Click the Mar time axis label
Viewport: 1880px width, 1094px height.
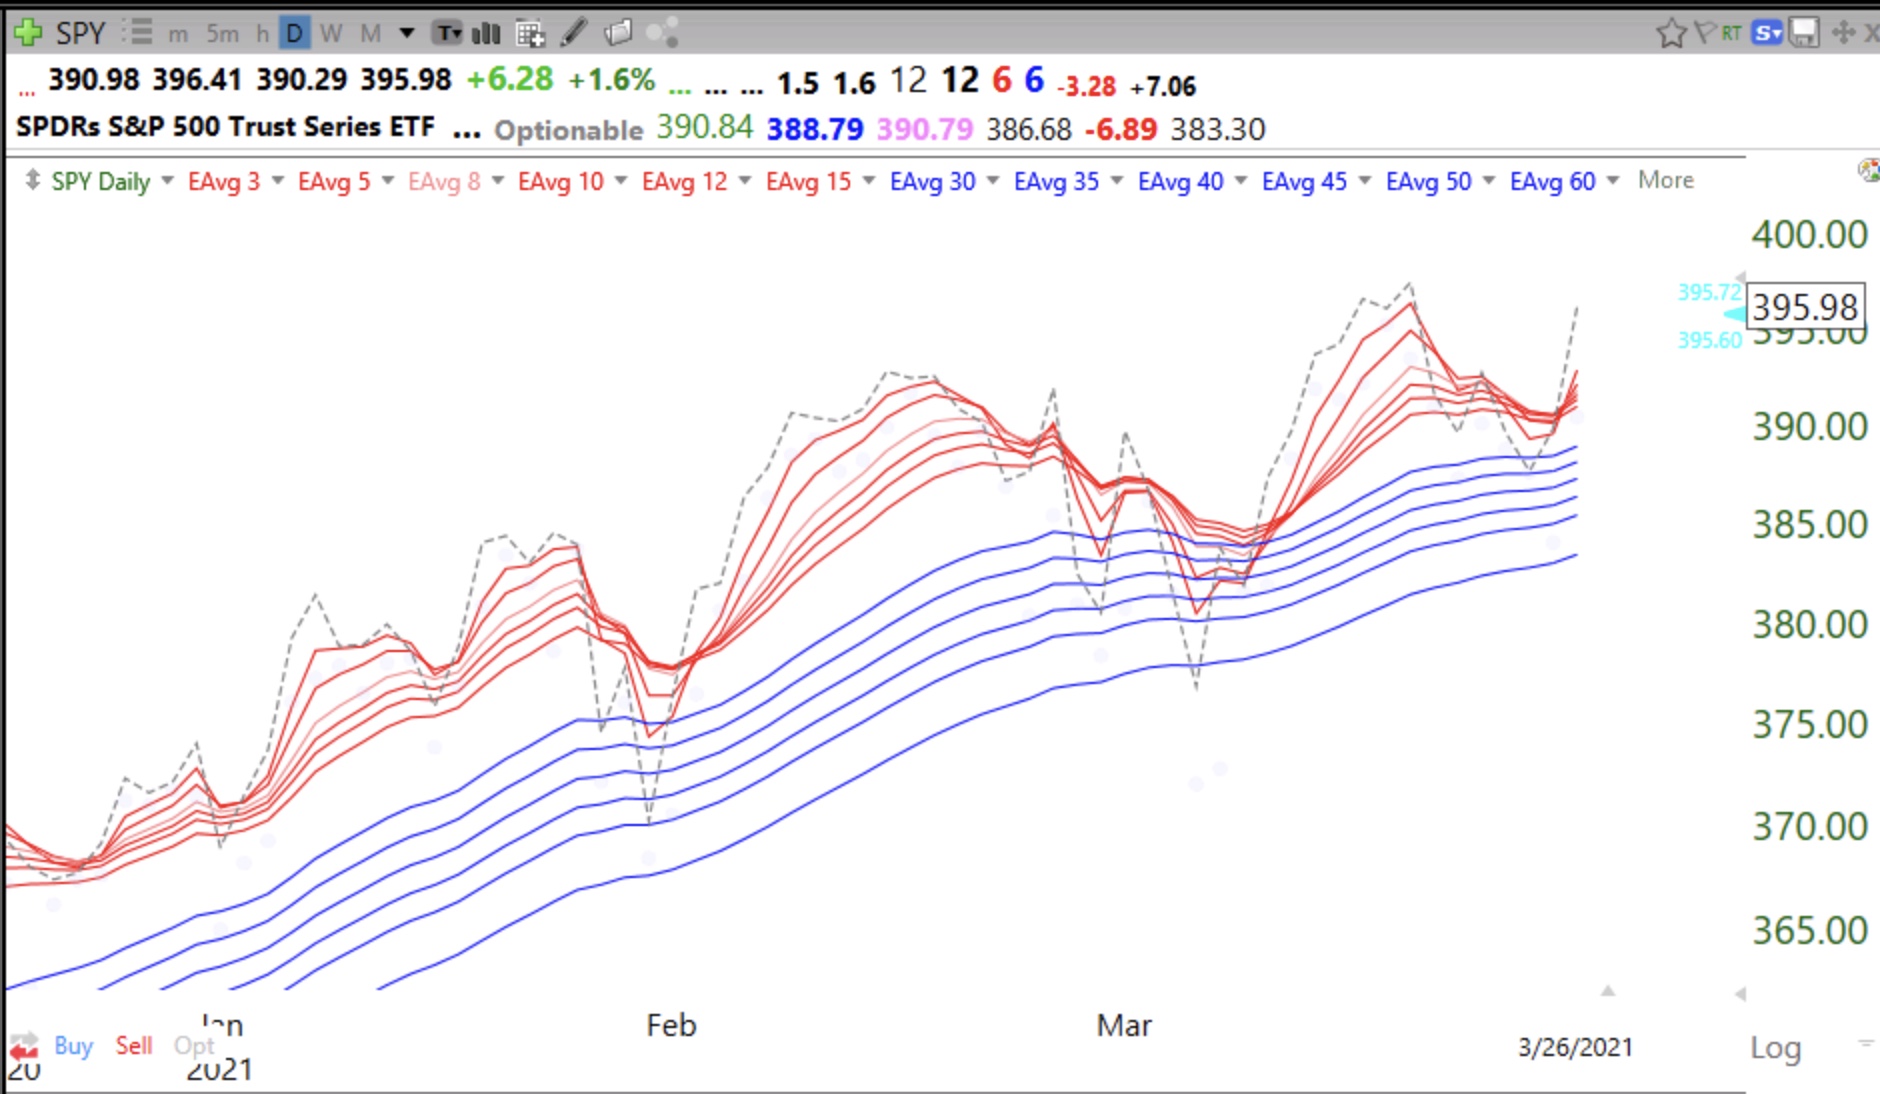[1124, 1025]
